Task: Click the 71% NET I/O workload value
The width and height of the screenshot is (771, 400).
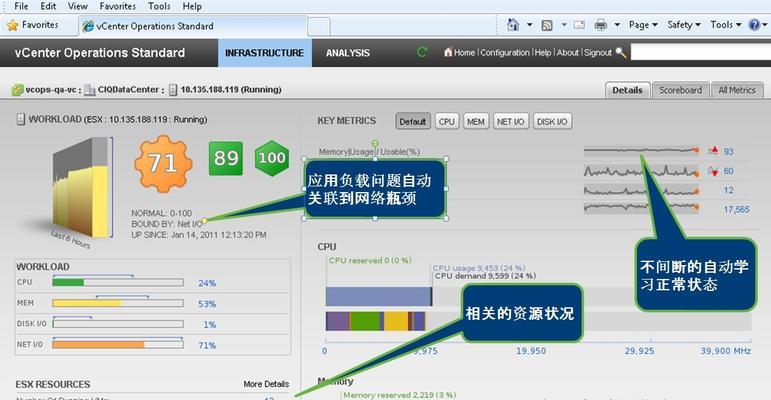Action: point(207,345)
